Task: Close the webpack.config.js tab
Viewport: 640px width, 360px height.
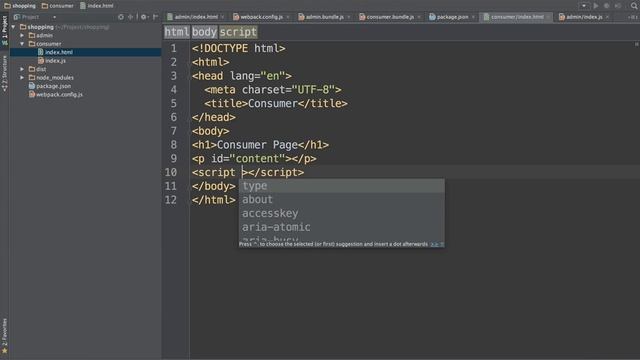Action: (288, 17)
